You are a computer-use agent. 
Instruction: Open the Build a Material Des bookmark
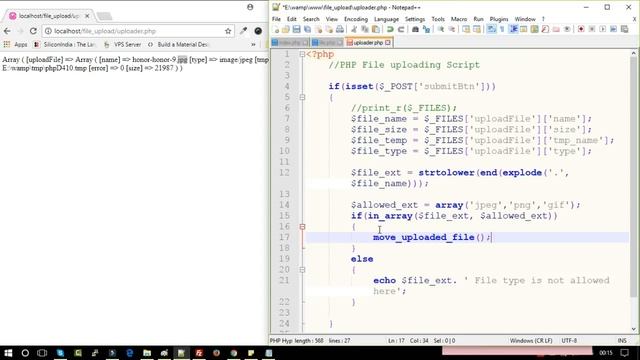pos(178,44)
